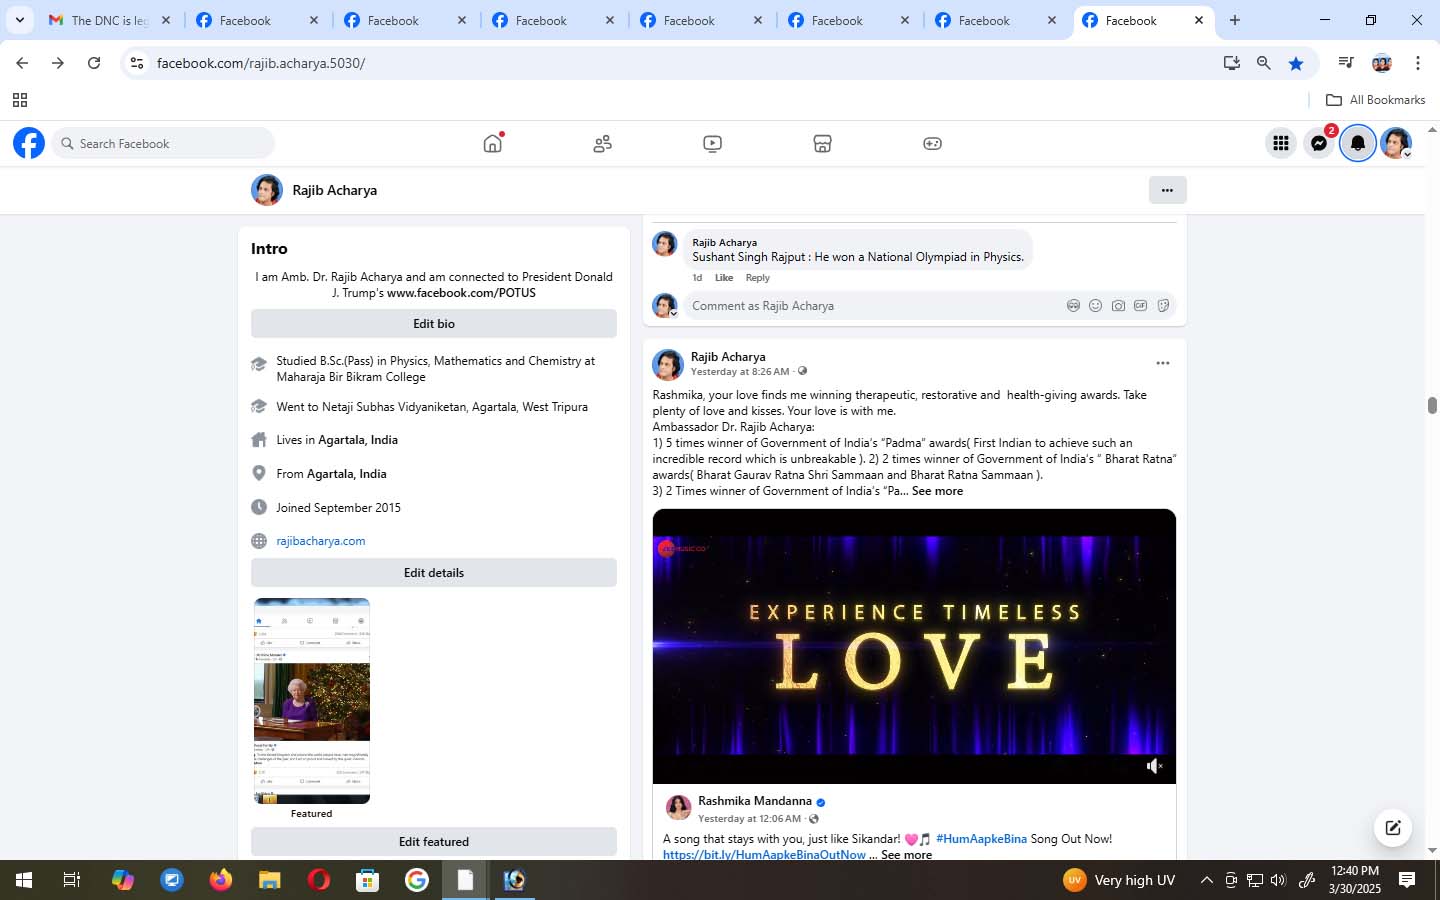Open the emoji picker in comment box

coord(1095,306)
